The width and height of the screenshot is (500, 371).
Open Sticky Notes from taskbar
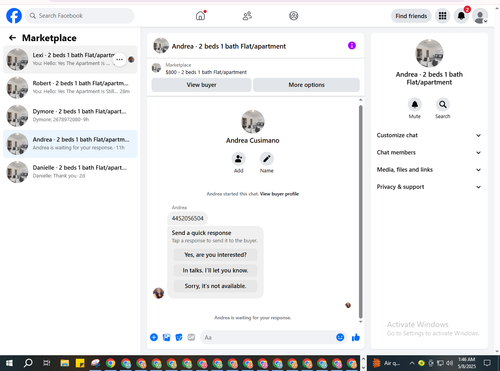(x=80, y=363)
